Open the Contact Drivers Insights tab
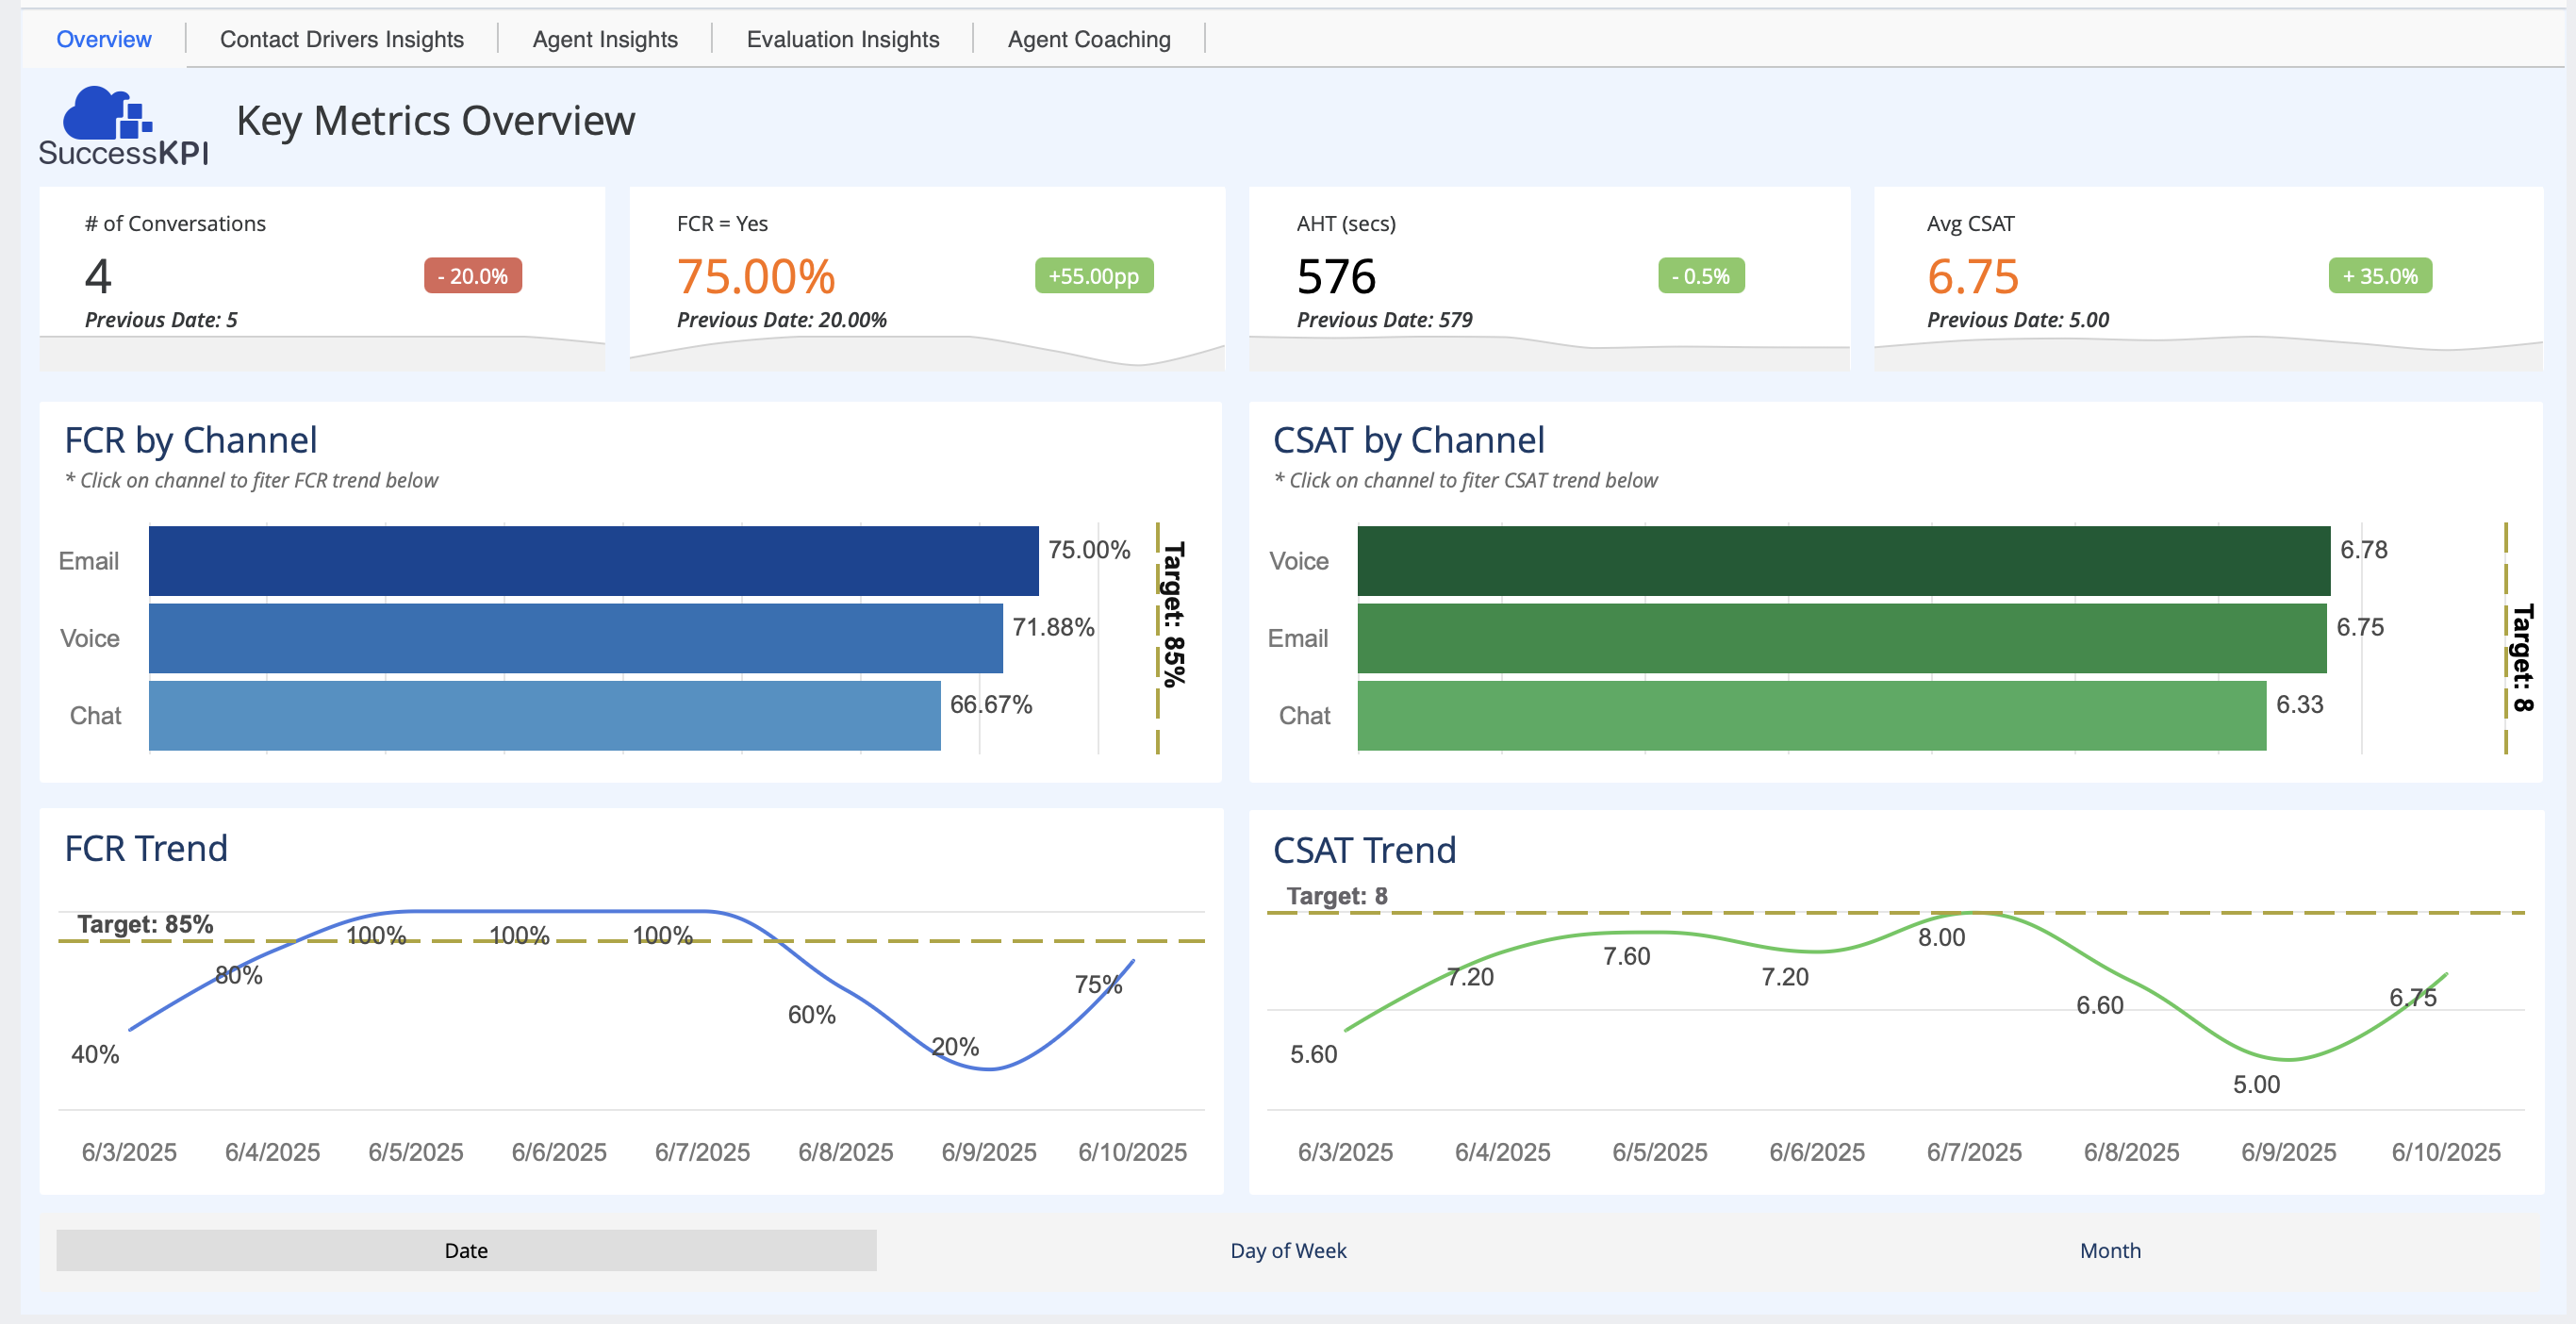The width and height of the screenshot is (2576, 1324). tap(341, 39)
